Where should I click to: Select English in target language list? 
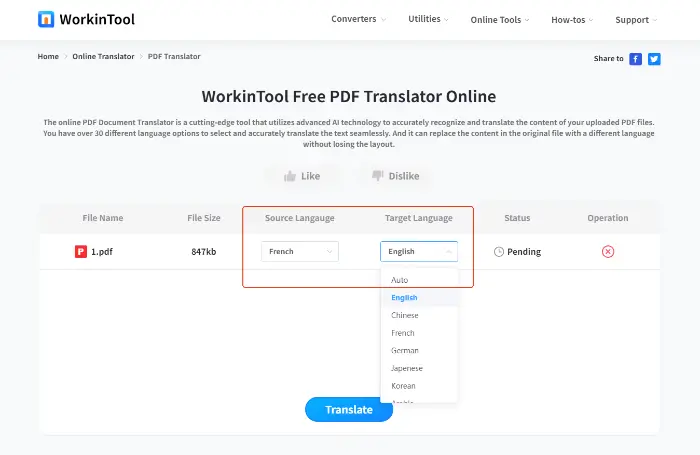click(x=419, y=297)
